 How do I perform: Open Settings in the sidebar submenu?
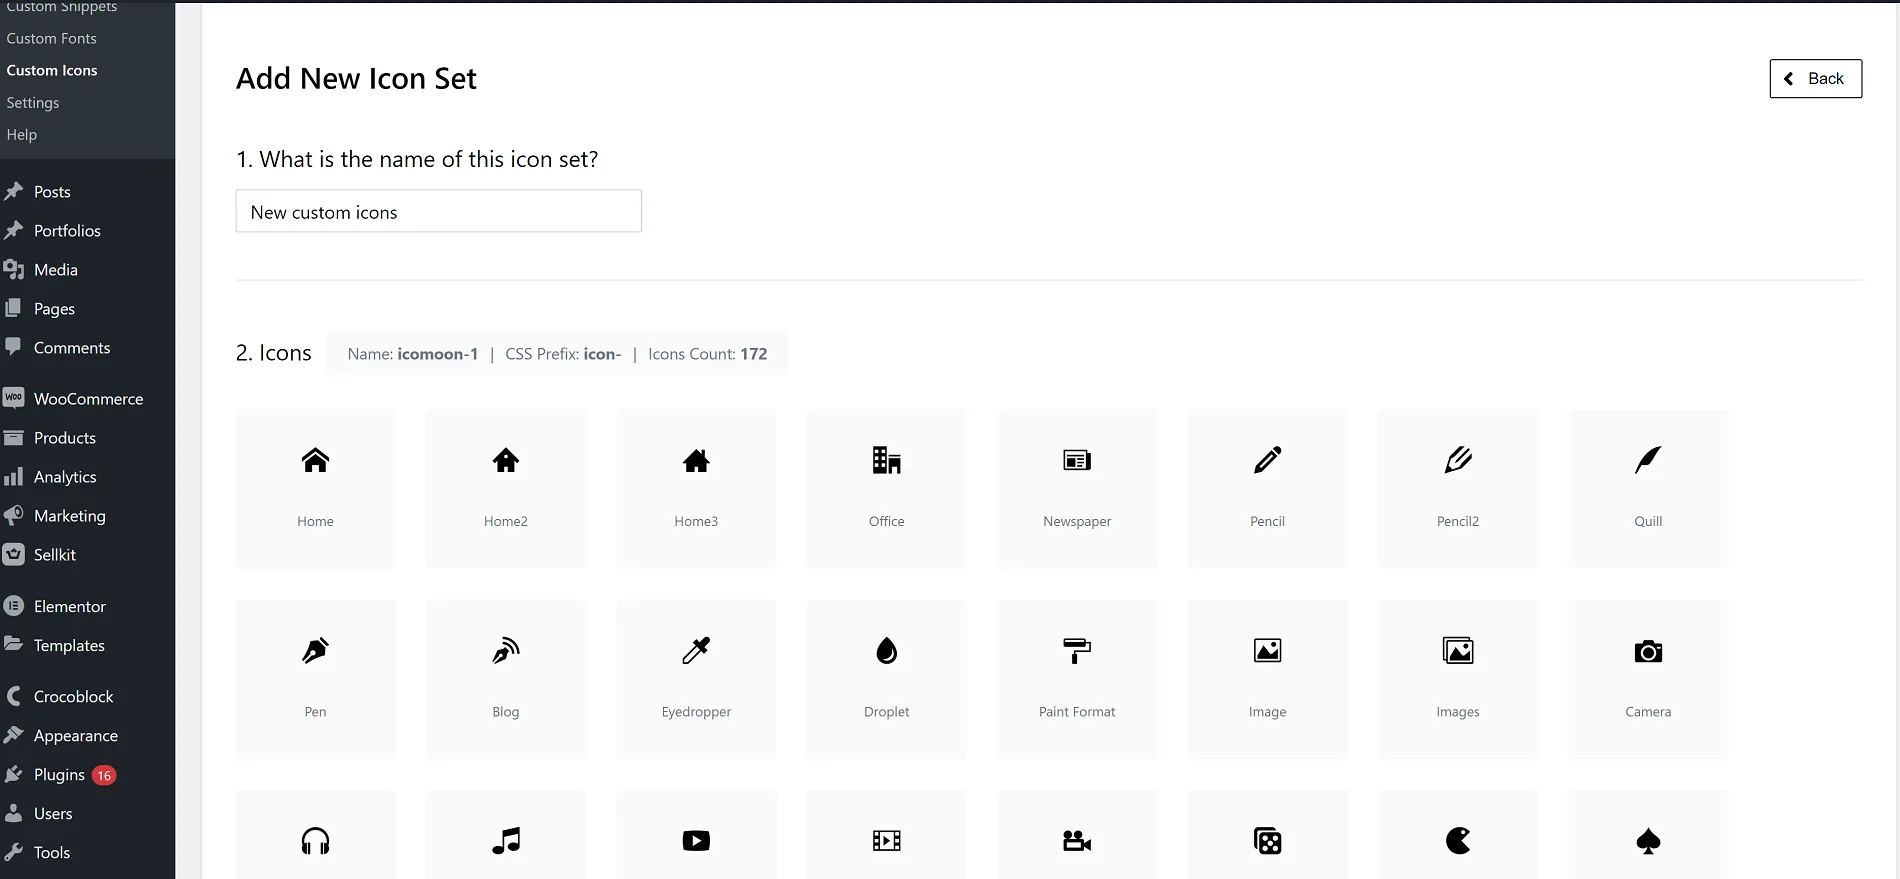pyautogui.click(x=33, y=102)
